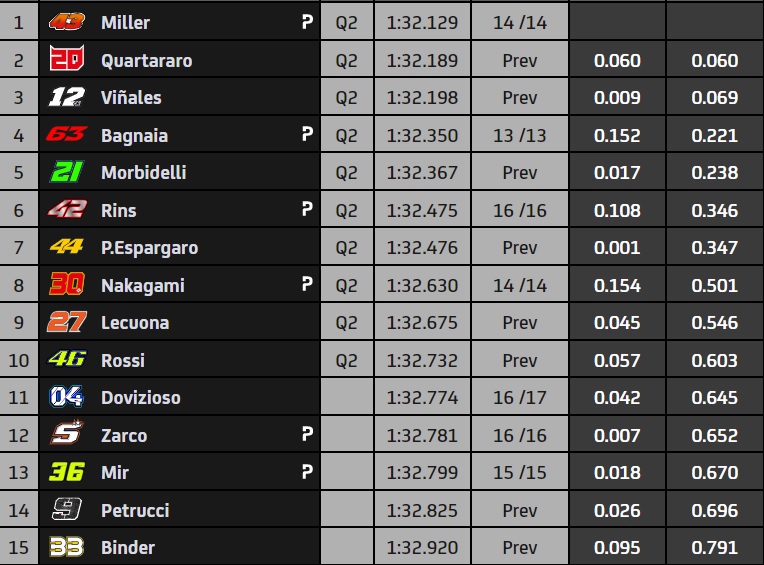Viewport: 764px width, 565px height.
Task: Click Petrucci's Prev lap cell
Action: pos(519,510)
